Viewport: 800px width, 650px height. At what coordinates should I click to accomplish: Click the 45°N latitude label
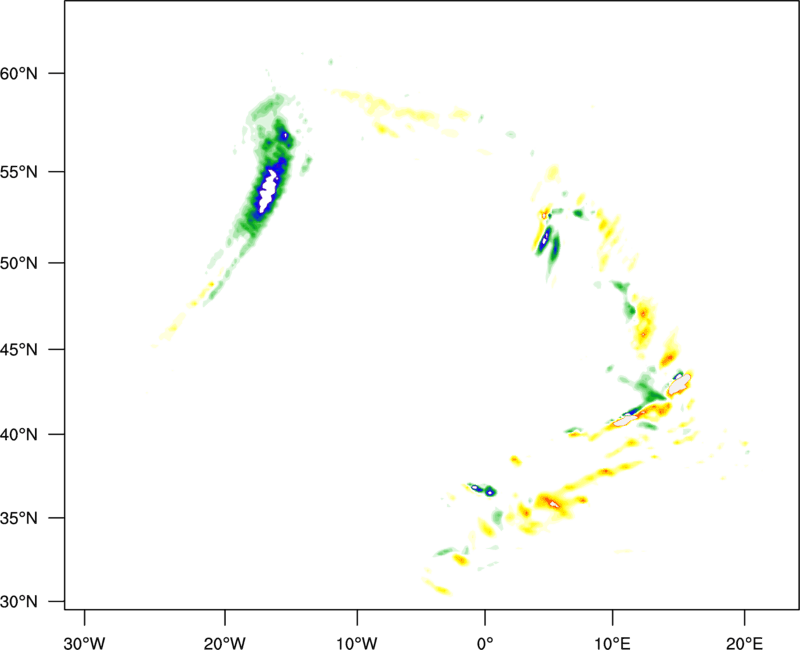click(x=19, y=349)
